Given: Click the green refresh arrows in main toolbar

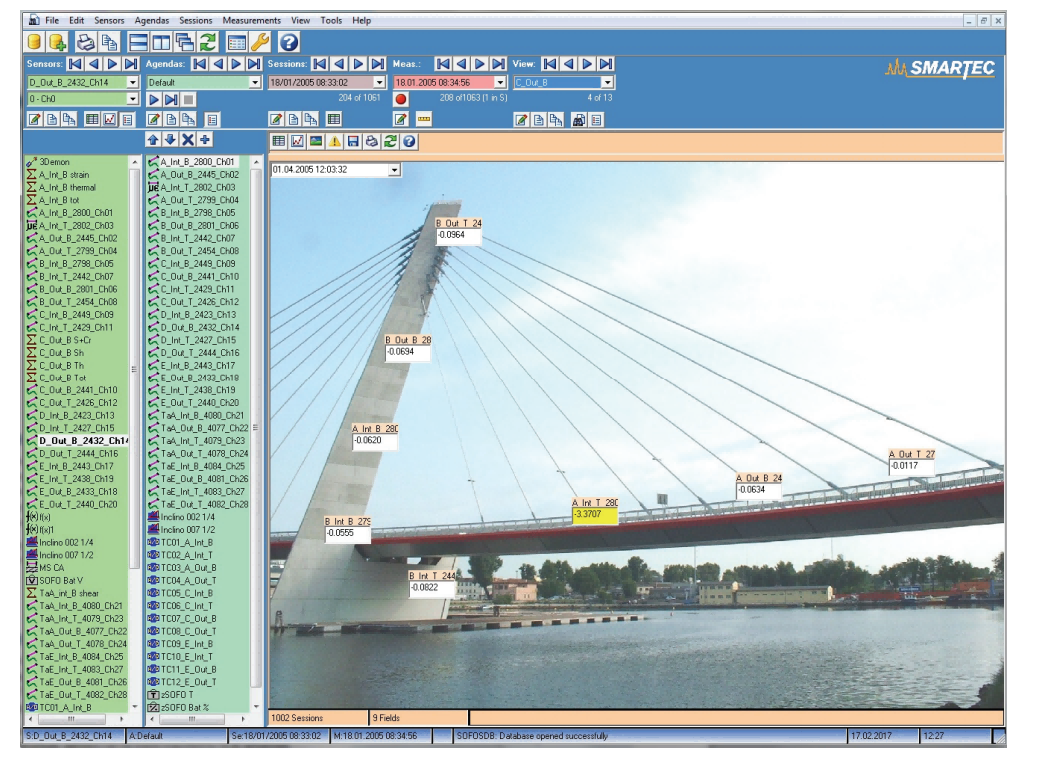Looking at the screenshot, I should 207,42.
